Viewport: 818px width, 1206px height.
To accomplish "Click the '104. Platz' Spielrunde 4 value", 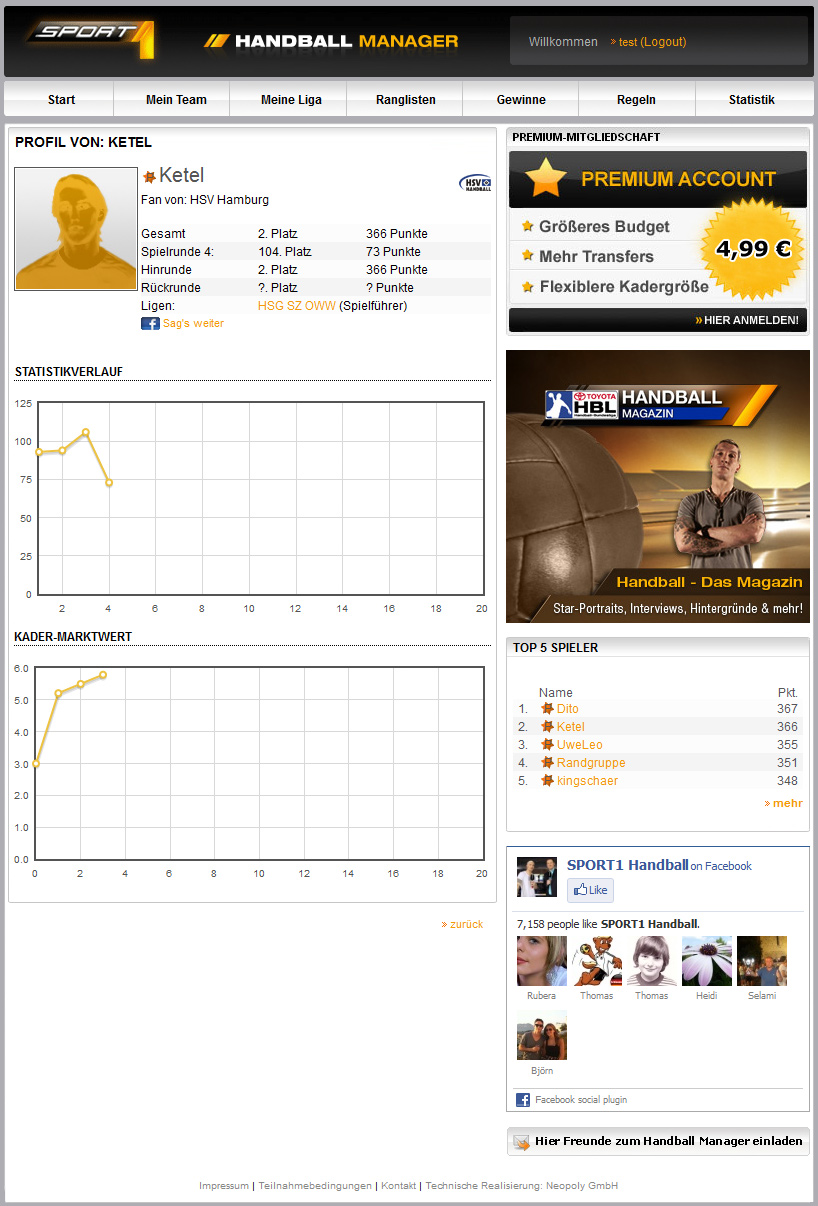I will click(285, 252).
